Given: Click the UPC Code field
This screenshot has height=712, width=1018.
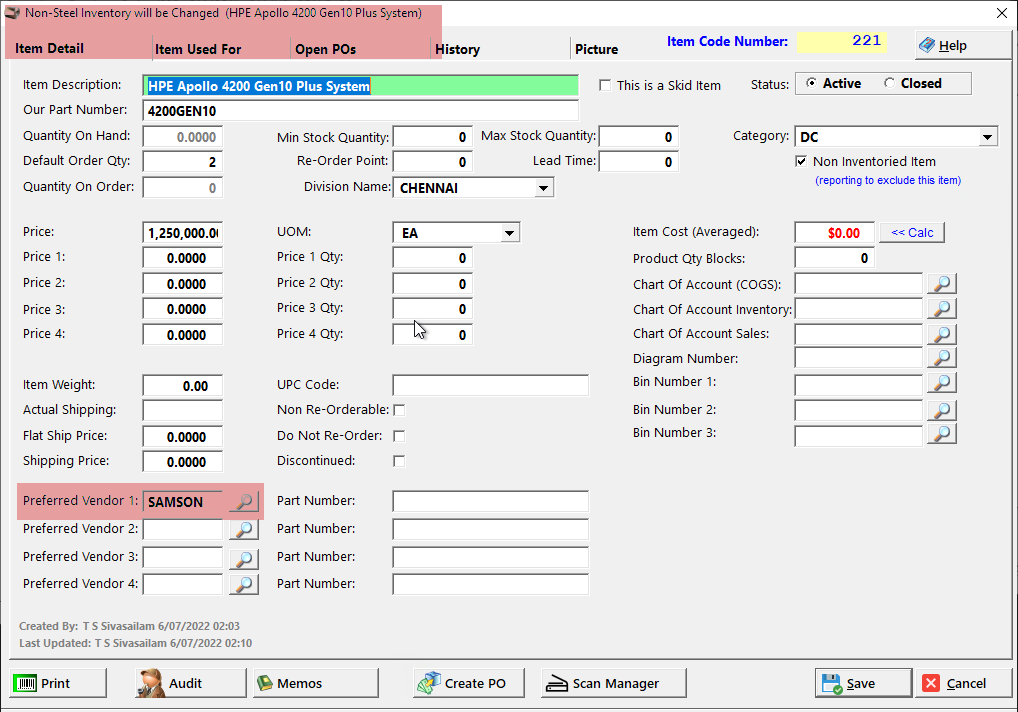Looking at the screenshot, I should [490, 385].
